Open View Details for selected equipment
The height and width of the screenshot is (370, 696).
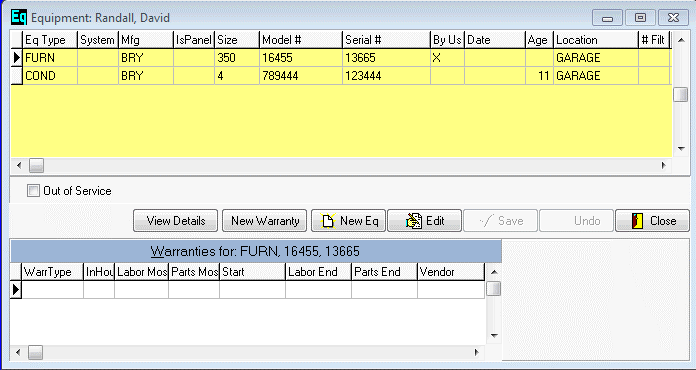click(x=176, y=220)
